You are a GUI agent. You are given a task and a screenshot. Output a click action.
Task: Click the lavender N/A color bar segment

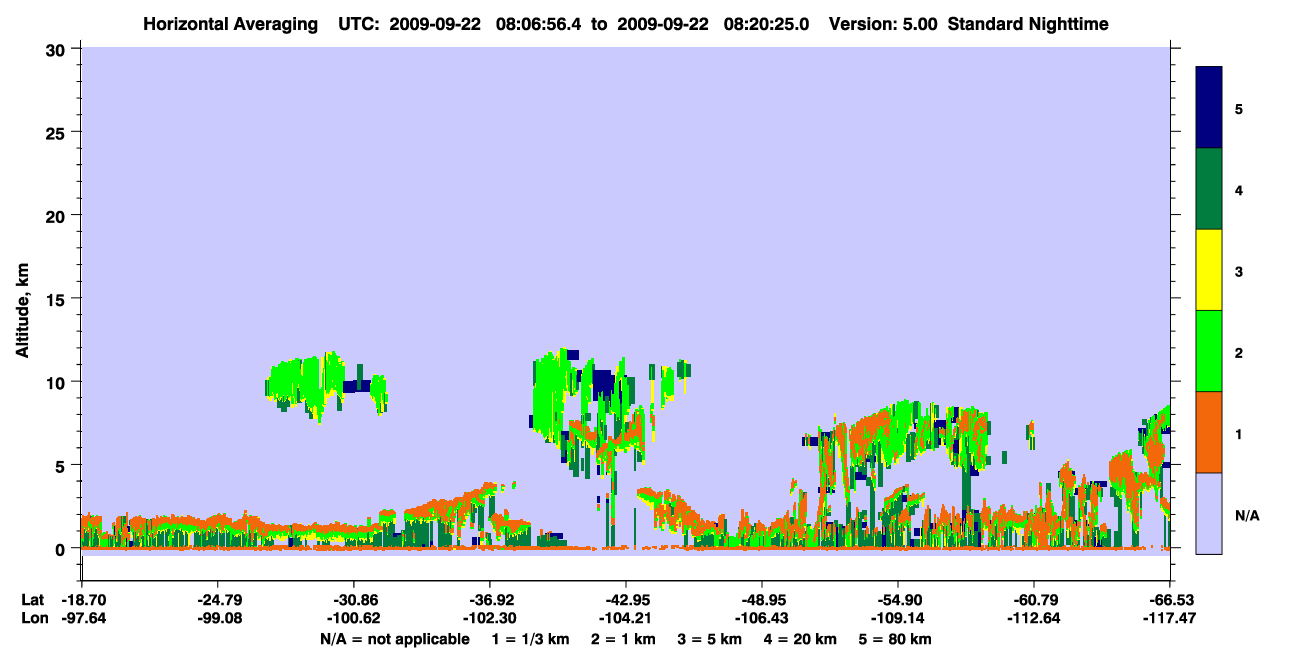[x=1209, y=513]
